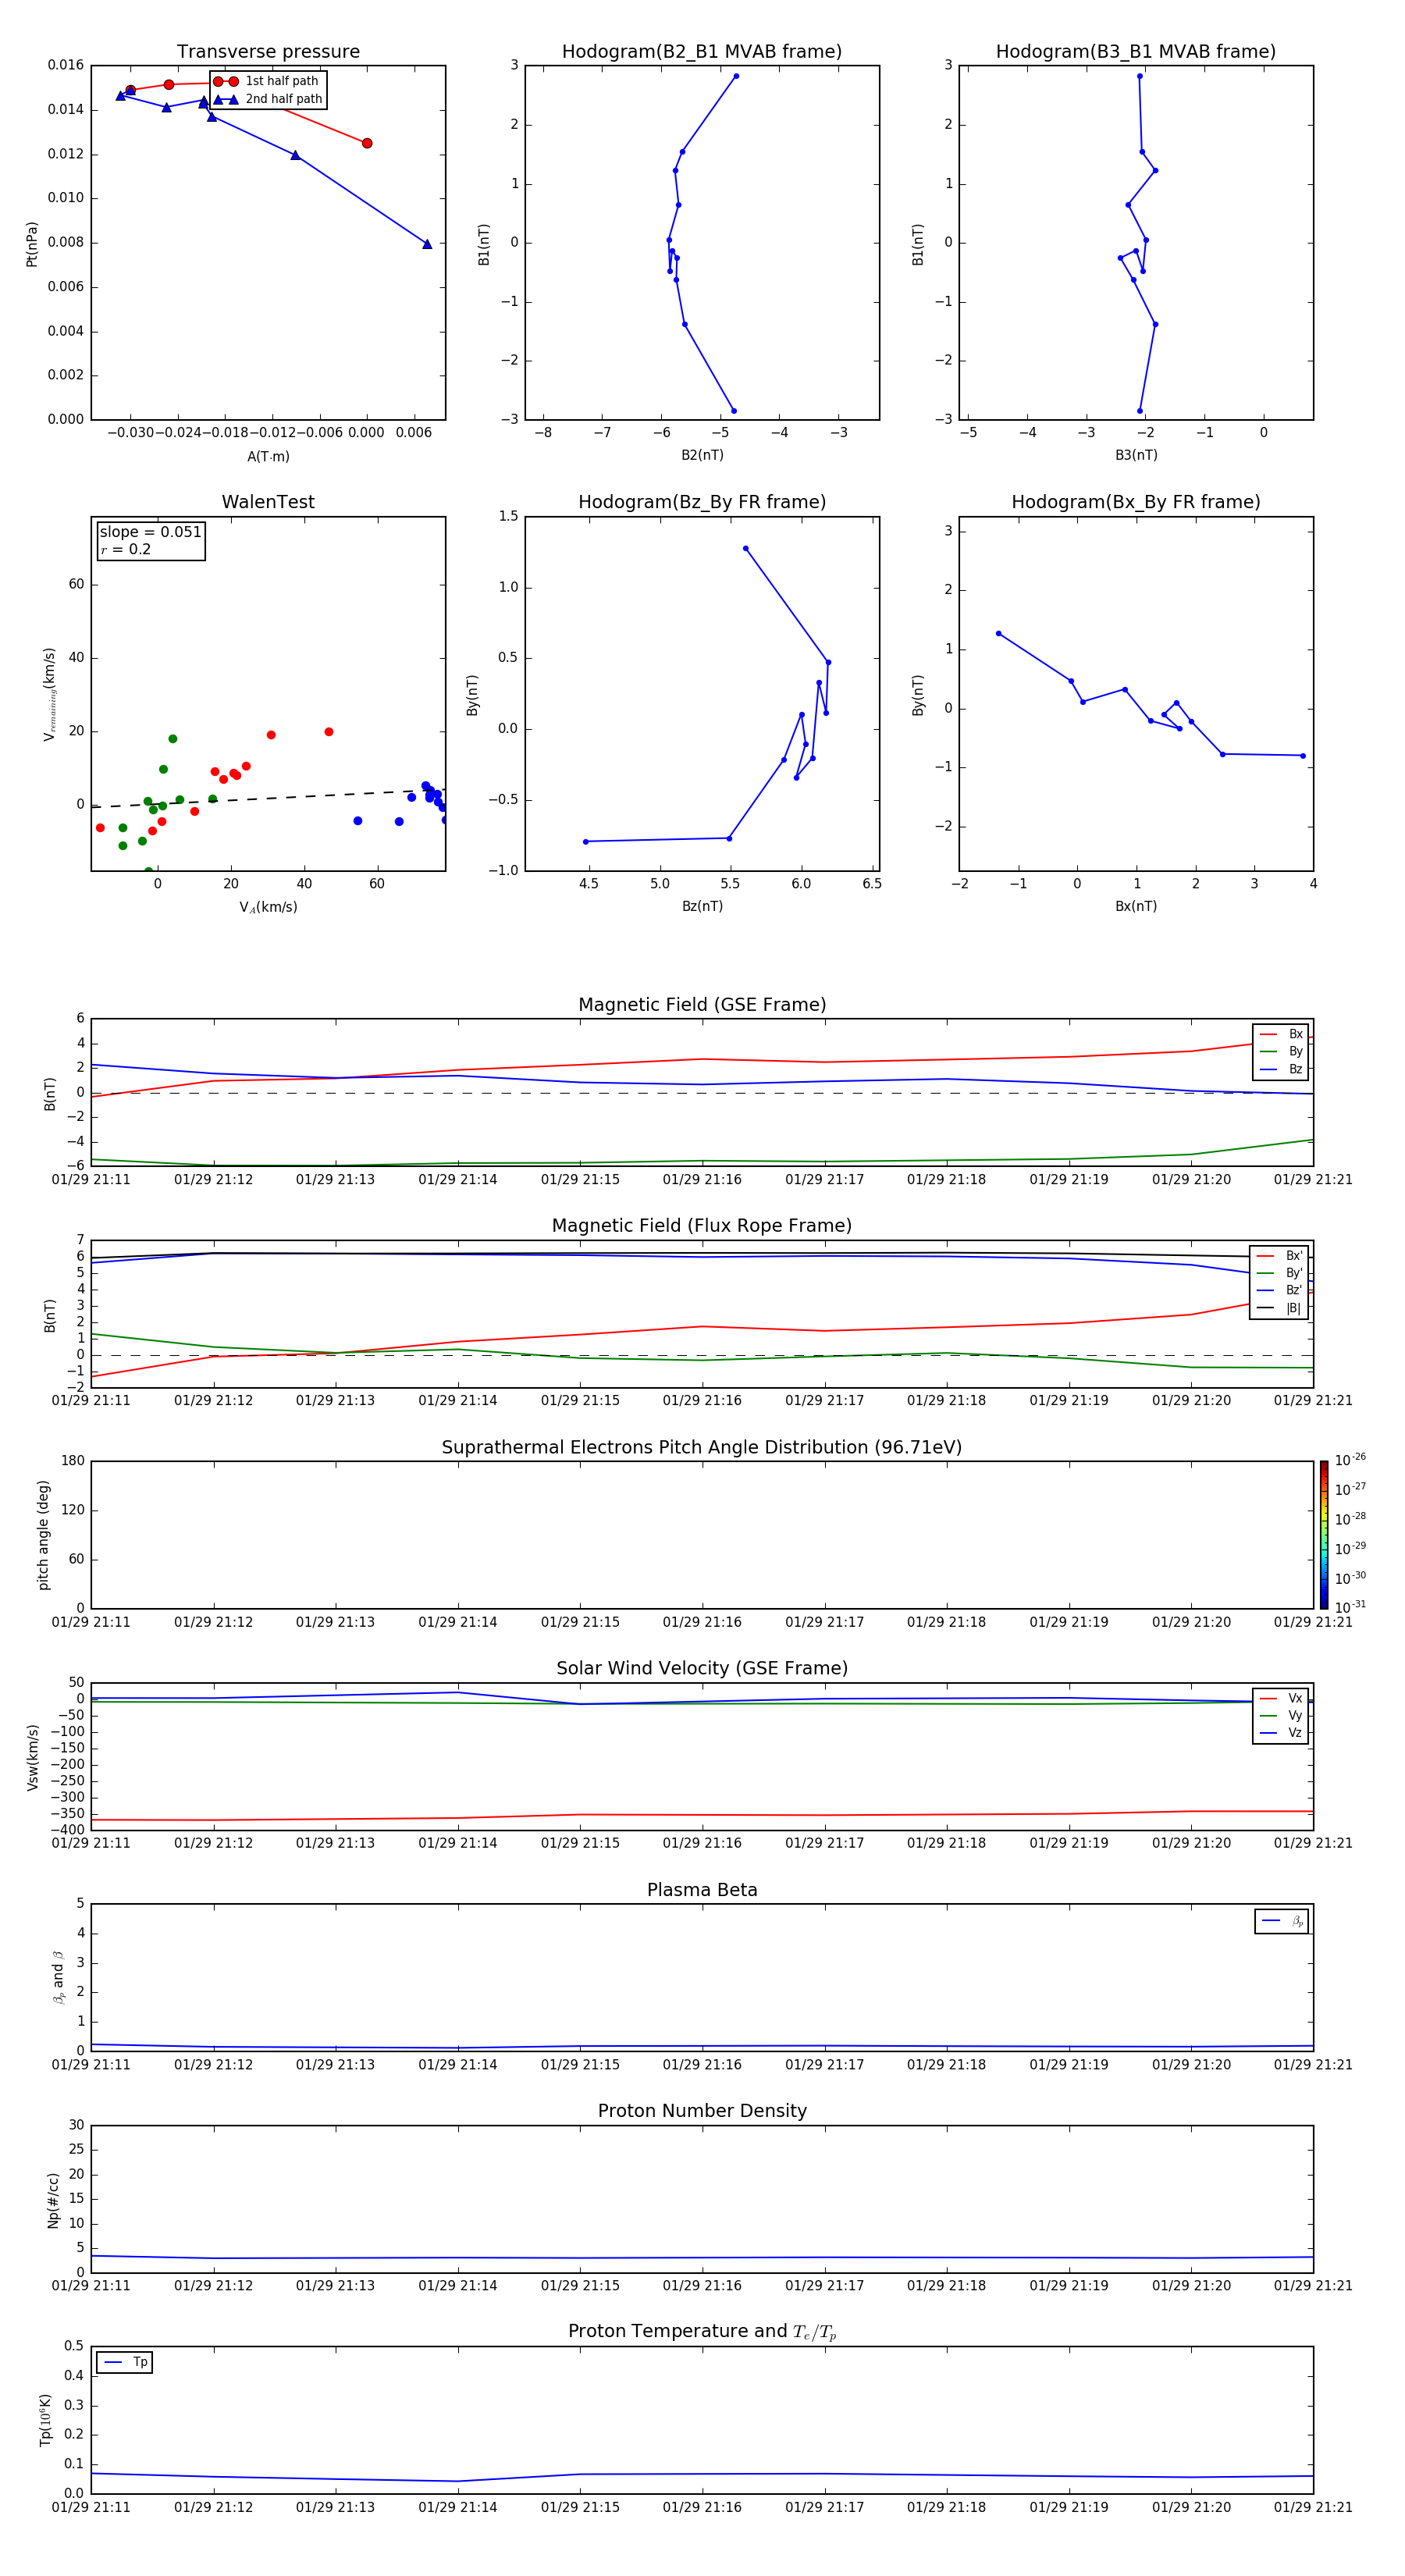This screenshot has width=1405, height=2576.
Task: Click the 'Vy' legend entry in velocity panel
Action: pos(1281,1716)
